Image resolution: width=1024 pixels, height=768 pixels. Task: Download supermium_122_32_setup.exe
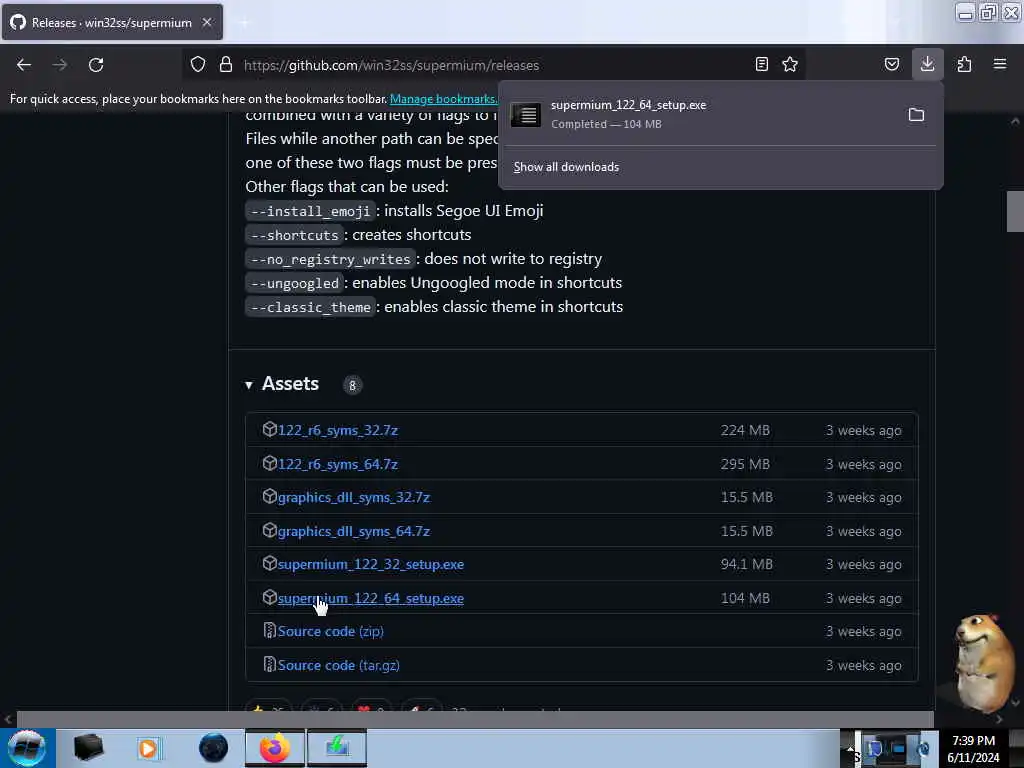coord(371,564)
